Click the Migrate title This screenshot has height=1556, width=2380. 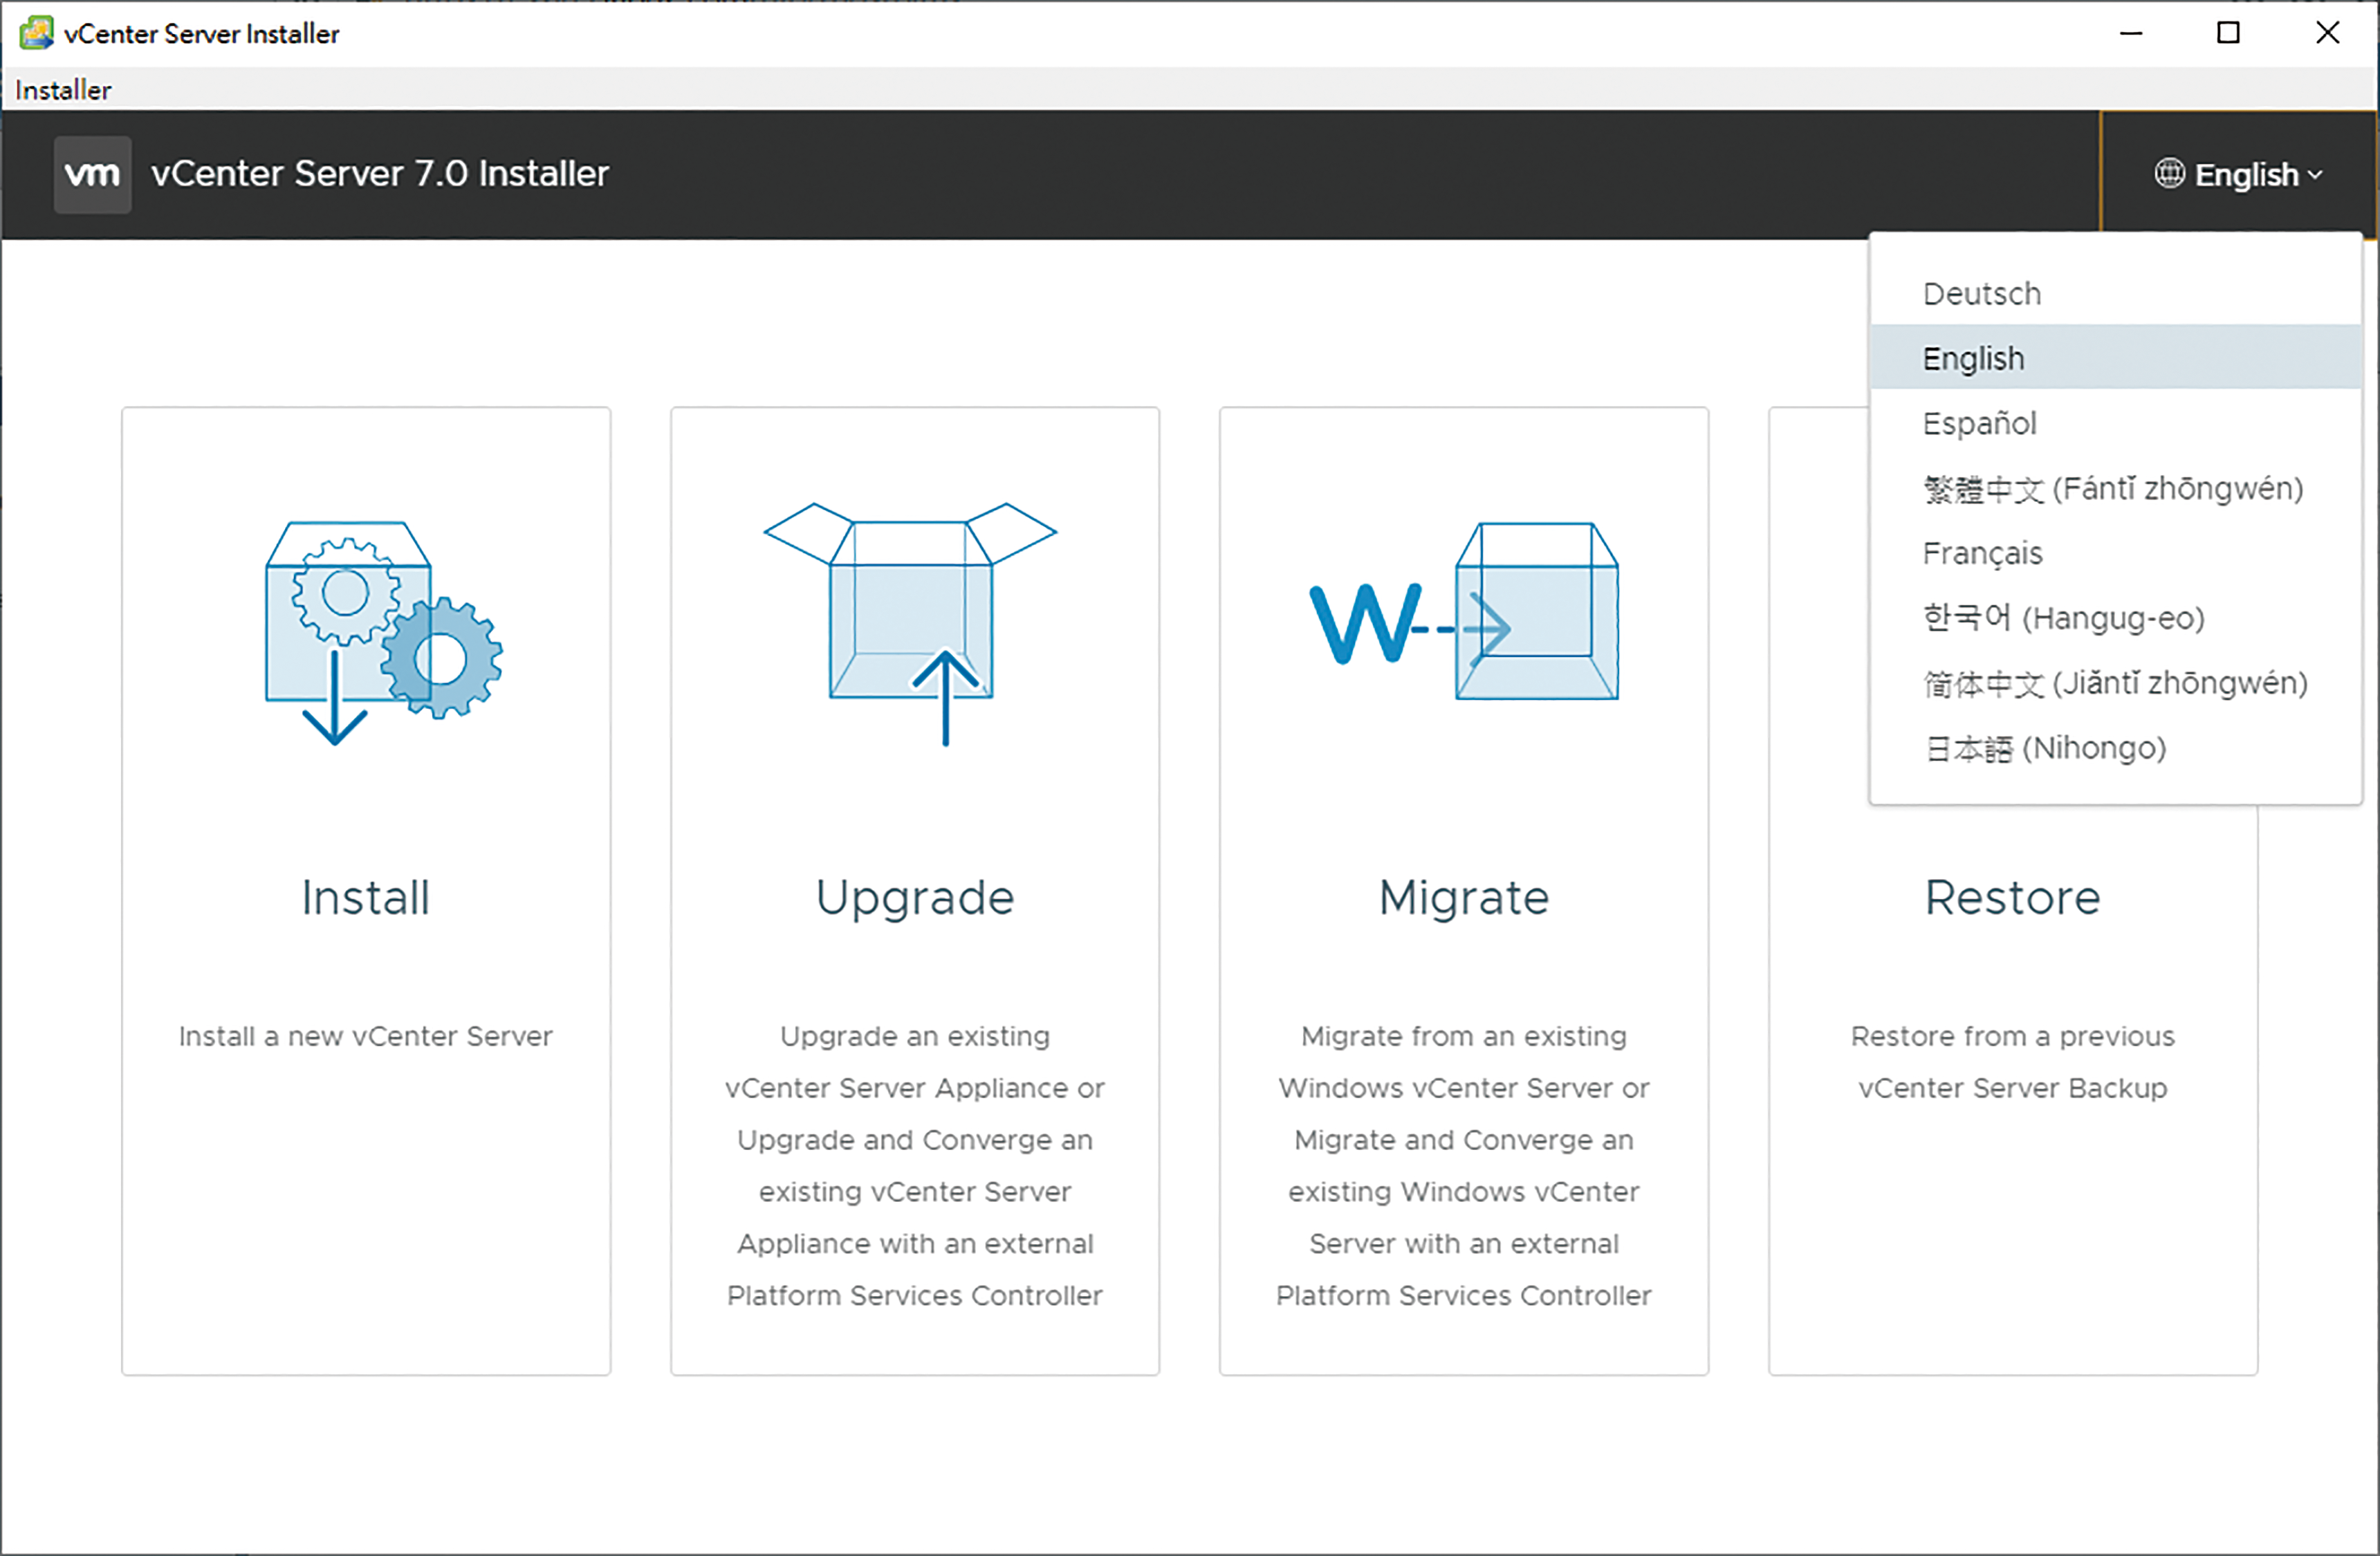1464,899
